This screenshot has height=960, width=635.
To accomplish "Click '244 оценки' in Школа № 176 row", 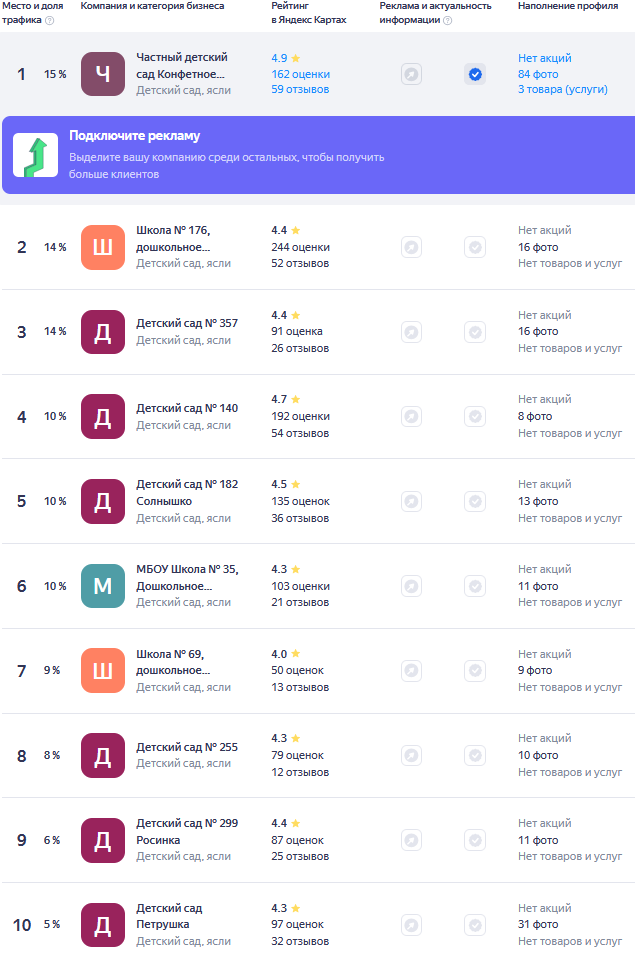I will (x=301, y=247).
